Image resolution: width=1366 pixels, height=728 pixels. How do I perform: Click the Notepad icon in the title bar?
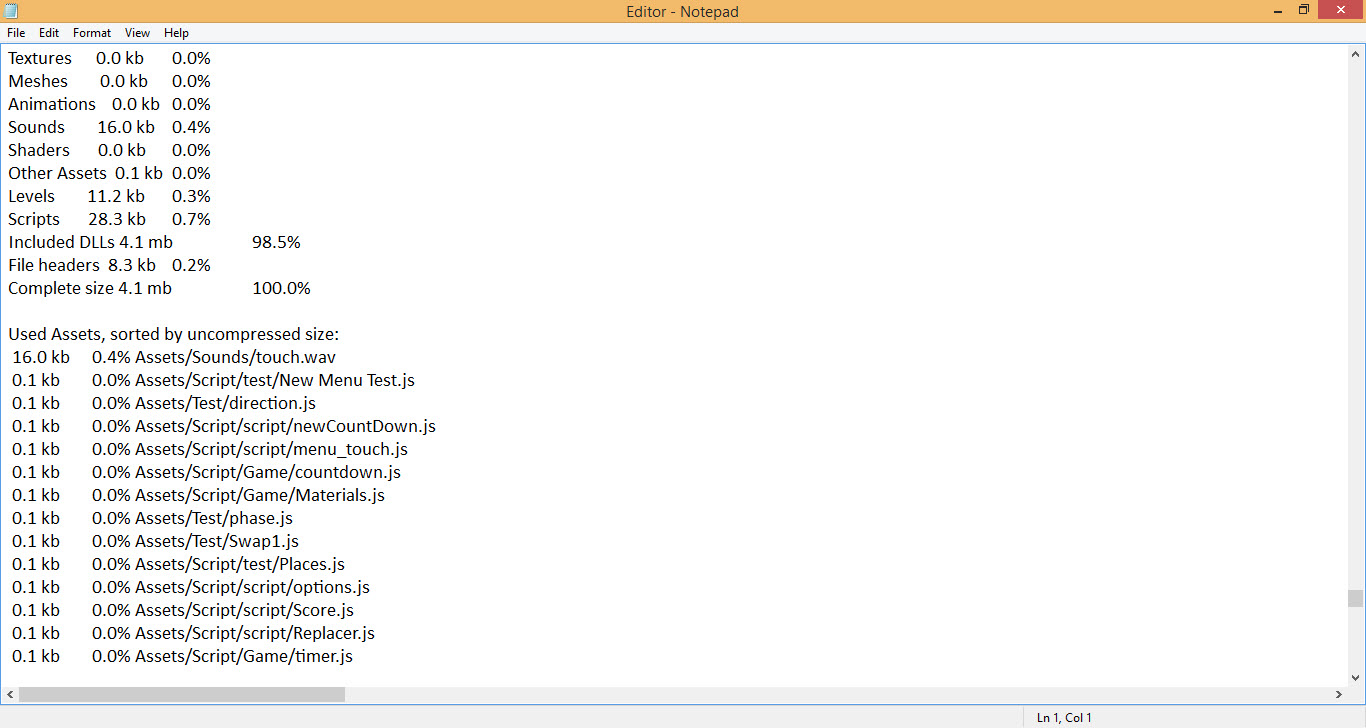tap(12, 11)
